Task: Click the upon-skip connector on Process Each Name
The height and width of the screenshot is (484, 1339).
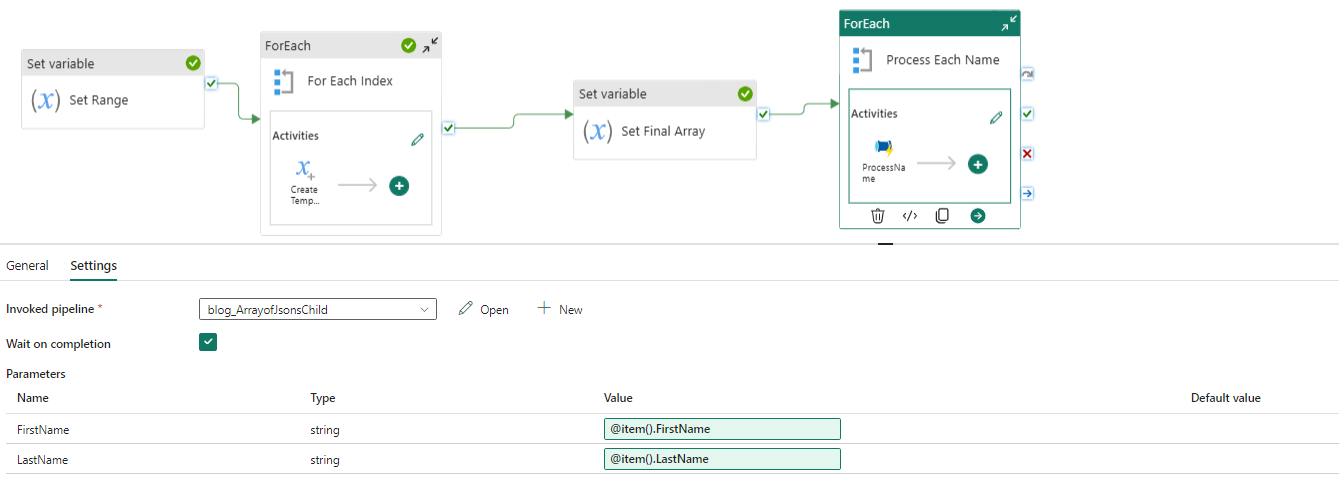Action: click(1027, 74)
